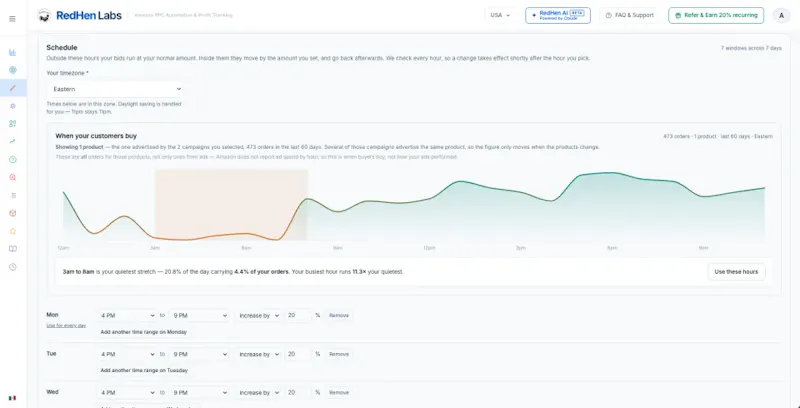Remove the Monday time range
The height and width of the screenshot is (408, 800).
coord(339,316)
